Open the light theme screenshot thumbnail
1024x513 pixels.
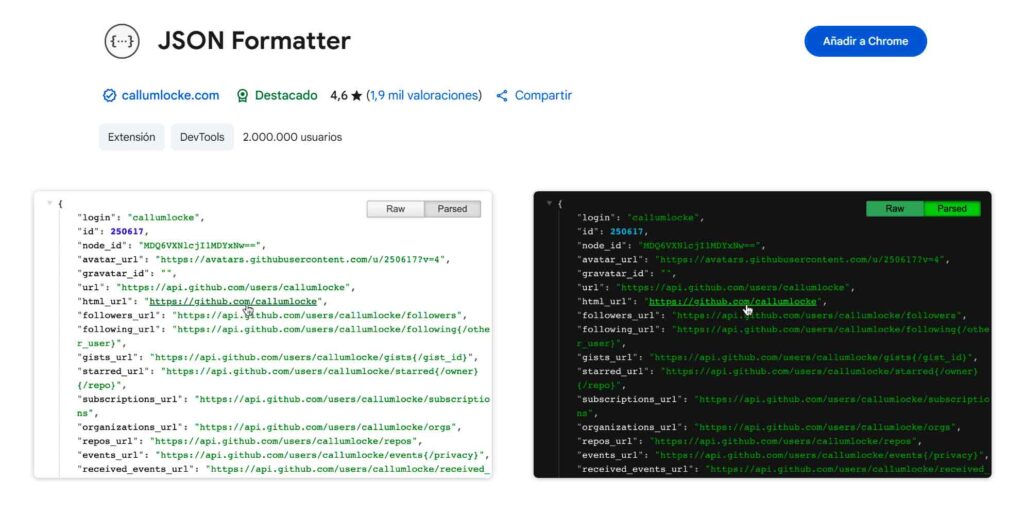pos(263,335)
